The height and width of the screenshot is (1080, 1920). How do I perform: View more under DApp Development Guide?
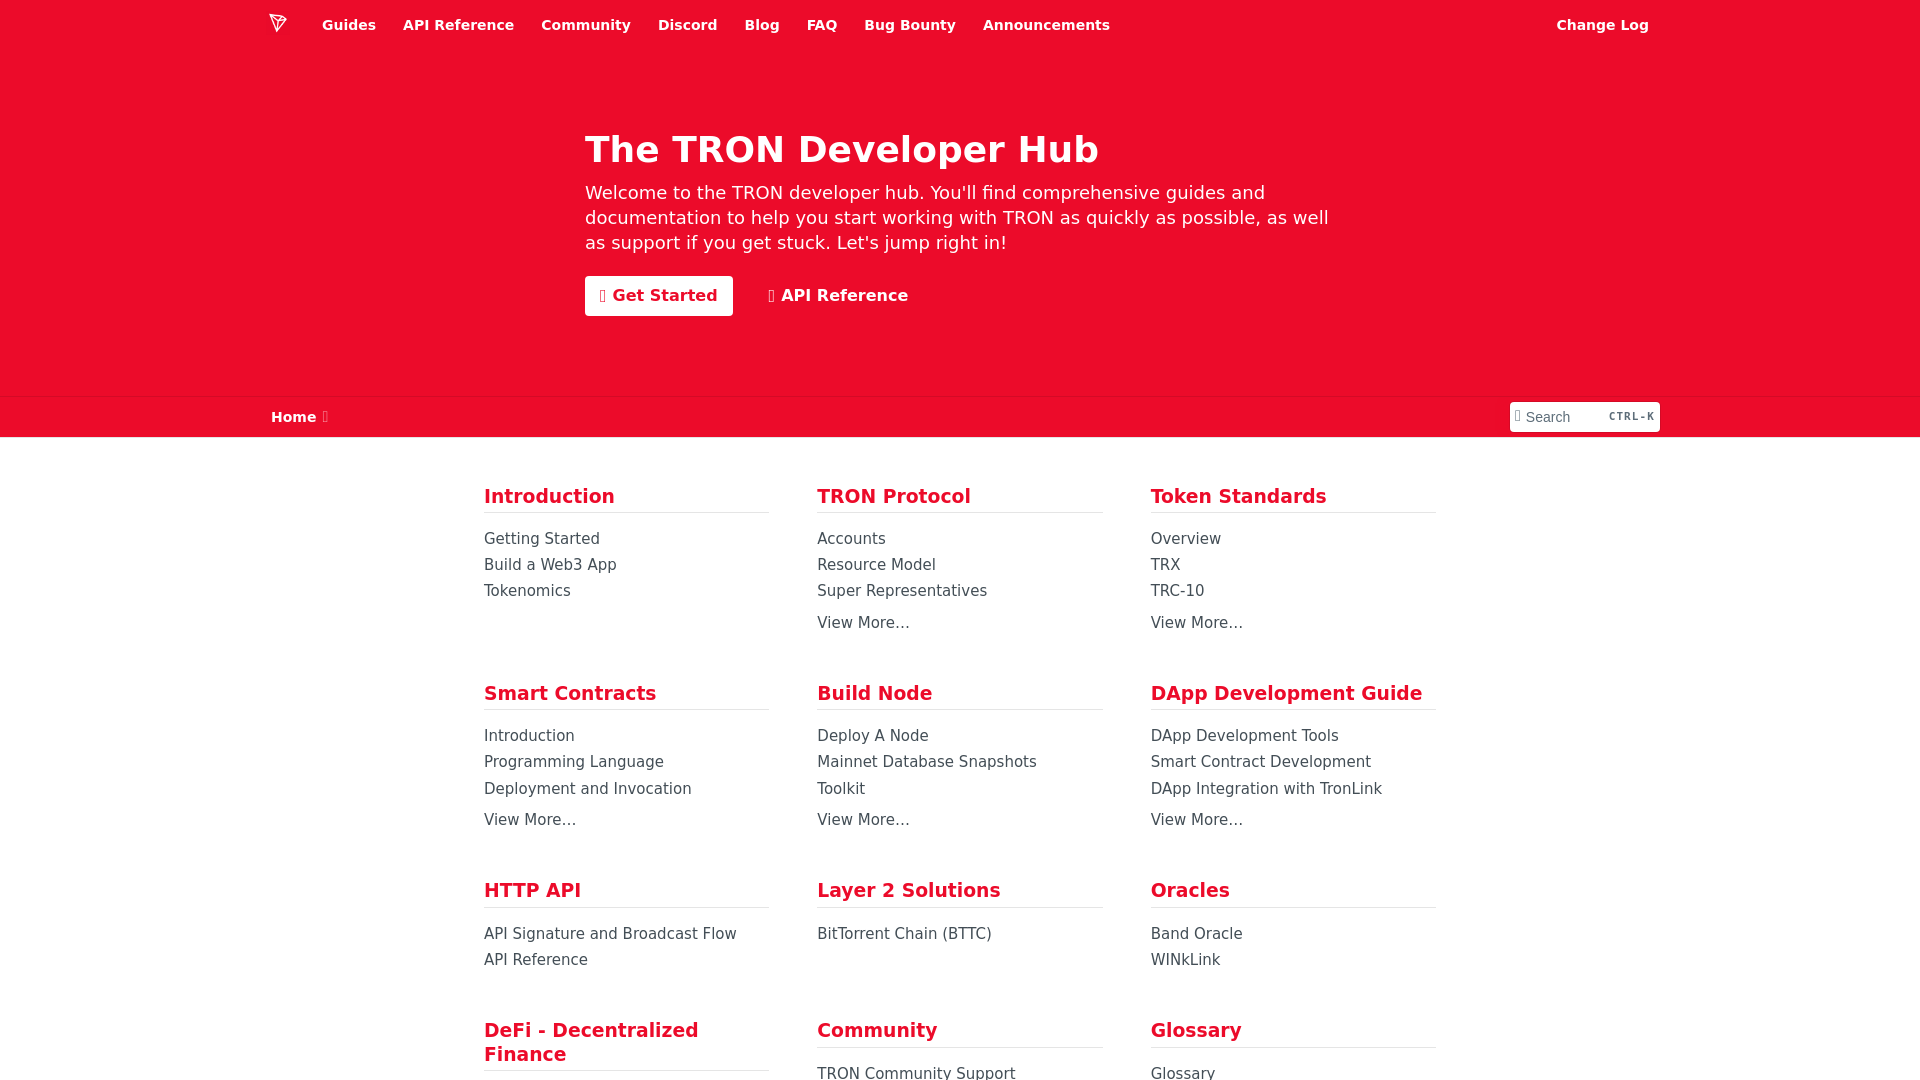[1197, 820]
